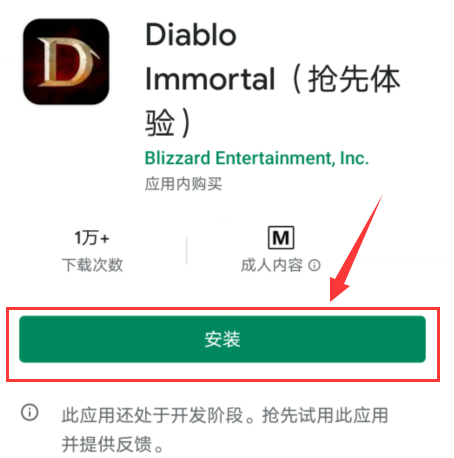This screenshot has width=454, height=458.
Task: Tap the 成人内容 content rating label
Action: point(272,265)
